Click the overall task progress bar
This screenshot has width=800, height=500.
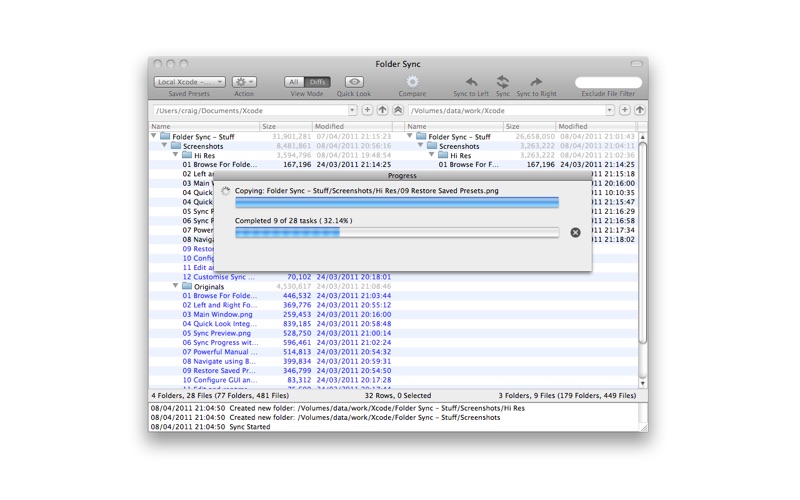[x=396, y=232]
